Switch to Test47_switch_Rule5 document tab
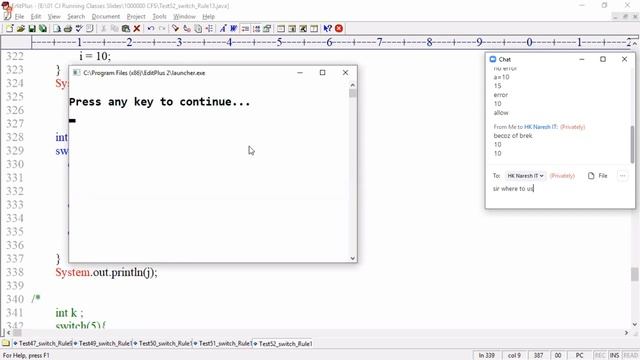The image size is (640, 360). 43,344
